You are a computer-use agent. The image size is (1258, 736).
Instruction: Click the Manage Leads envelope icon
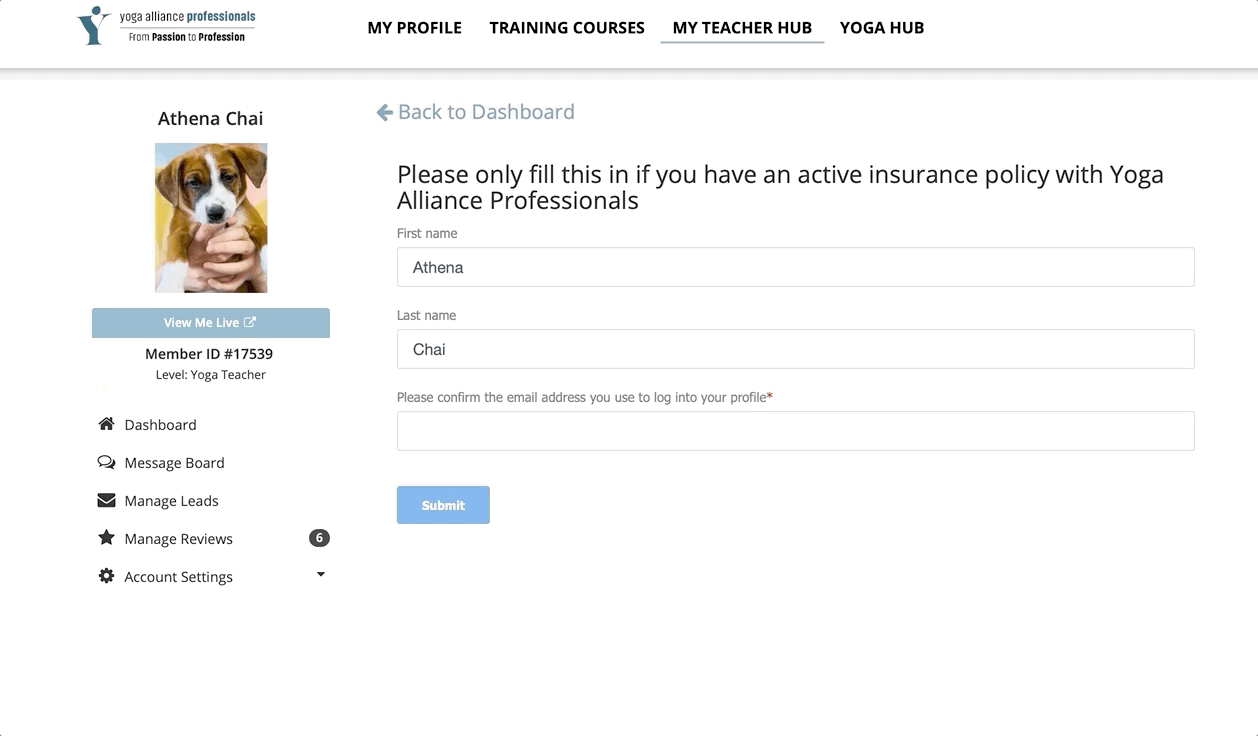(106, 500)
